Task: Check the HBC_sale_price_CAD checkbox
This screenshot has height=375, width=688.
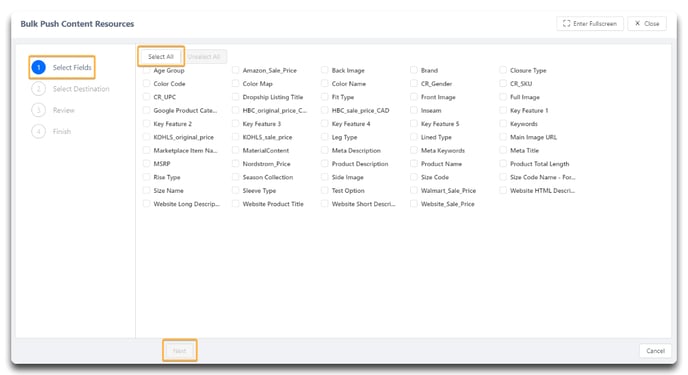Action: pyautogui.click(x=325, y=110)
